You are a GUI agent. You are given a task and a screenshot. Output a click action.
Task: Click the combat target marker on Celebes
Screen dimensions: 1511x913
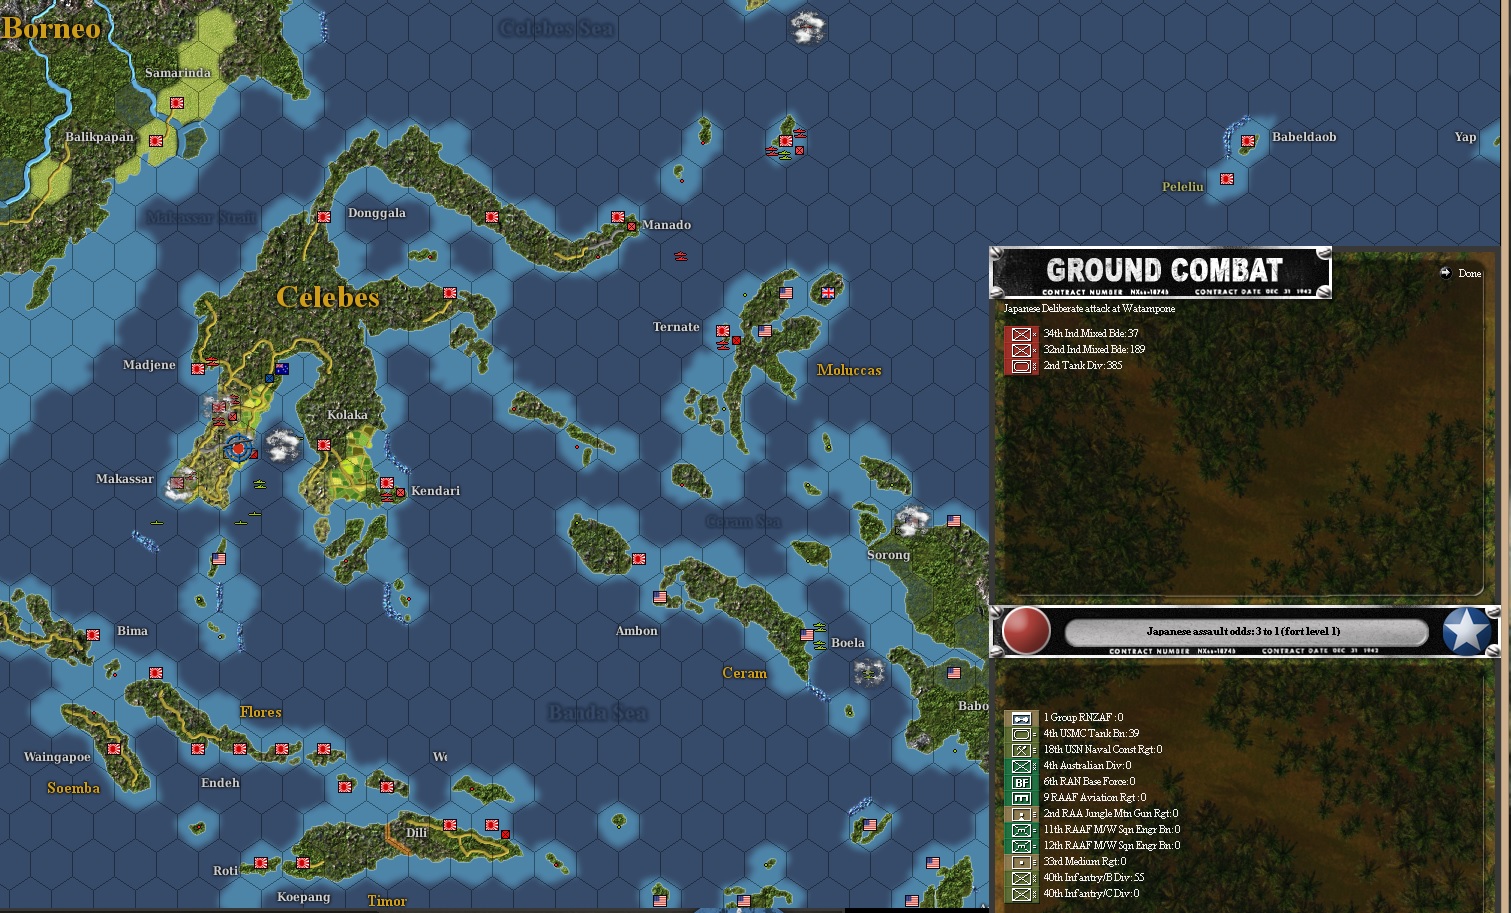pyautogui.click(x=239, y=449)
